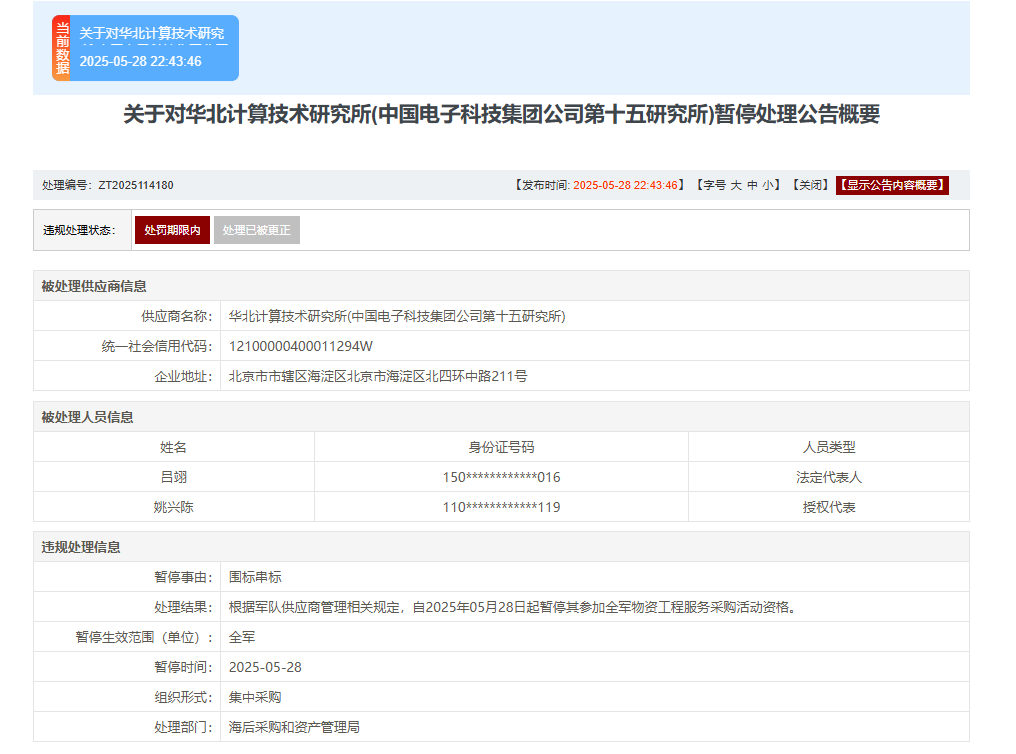
Task: Click the 处罚期限内 status tag
Action: tap(172, 230)
